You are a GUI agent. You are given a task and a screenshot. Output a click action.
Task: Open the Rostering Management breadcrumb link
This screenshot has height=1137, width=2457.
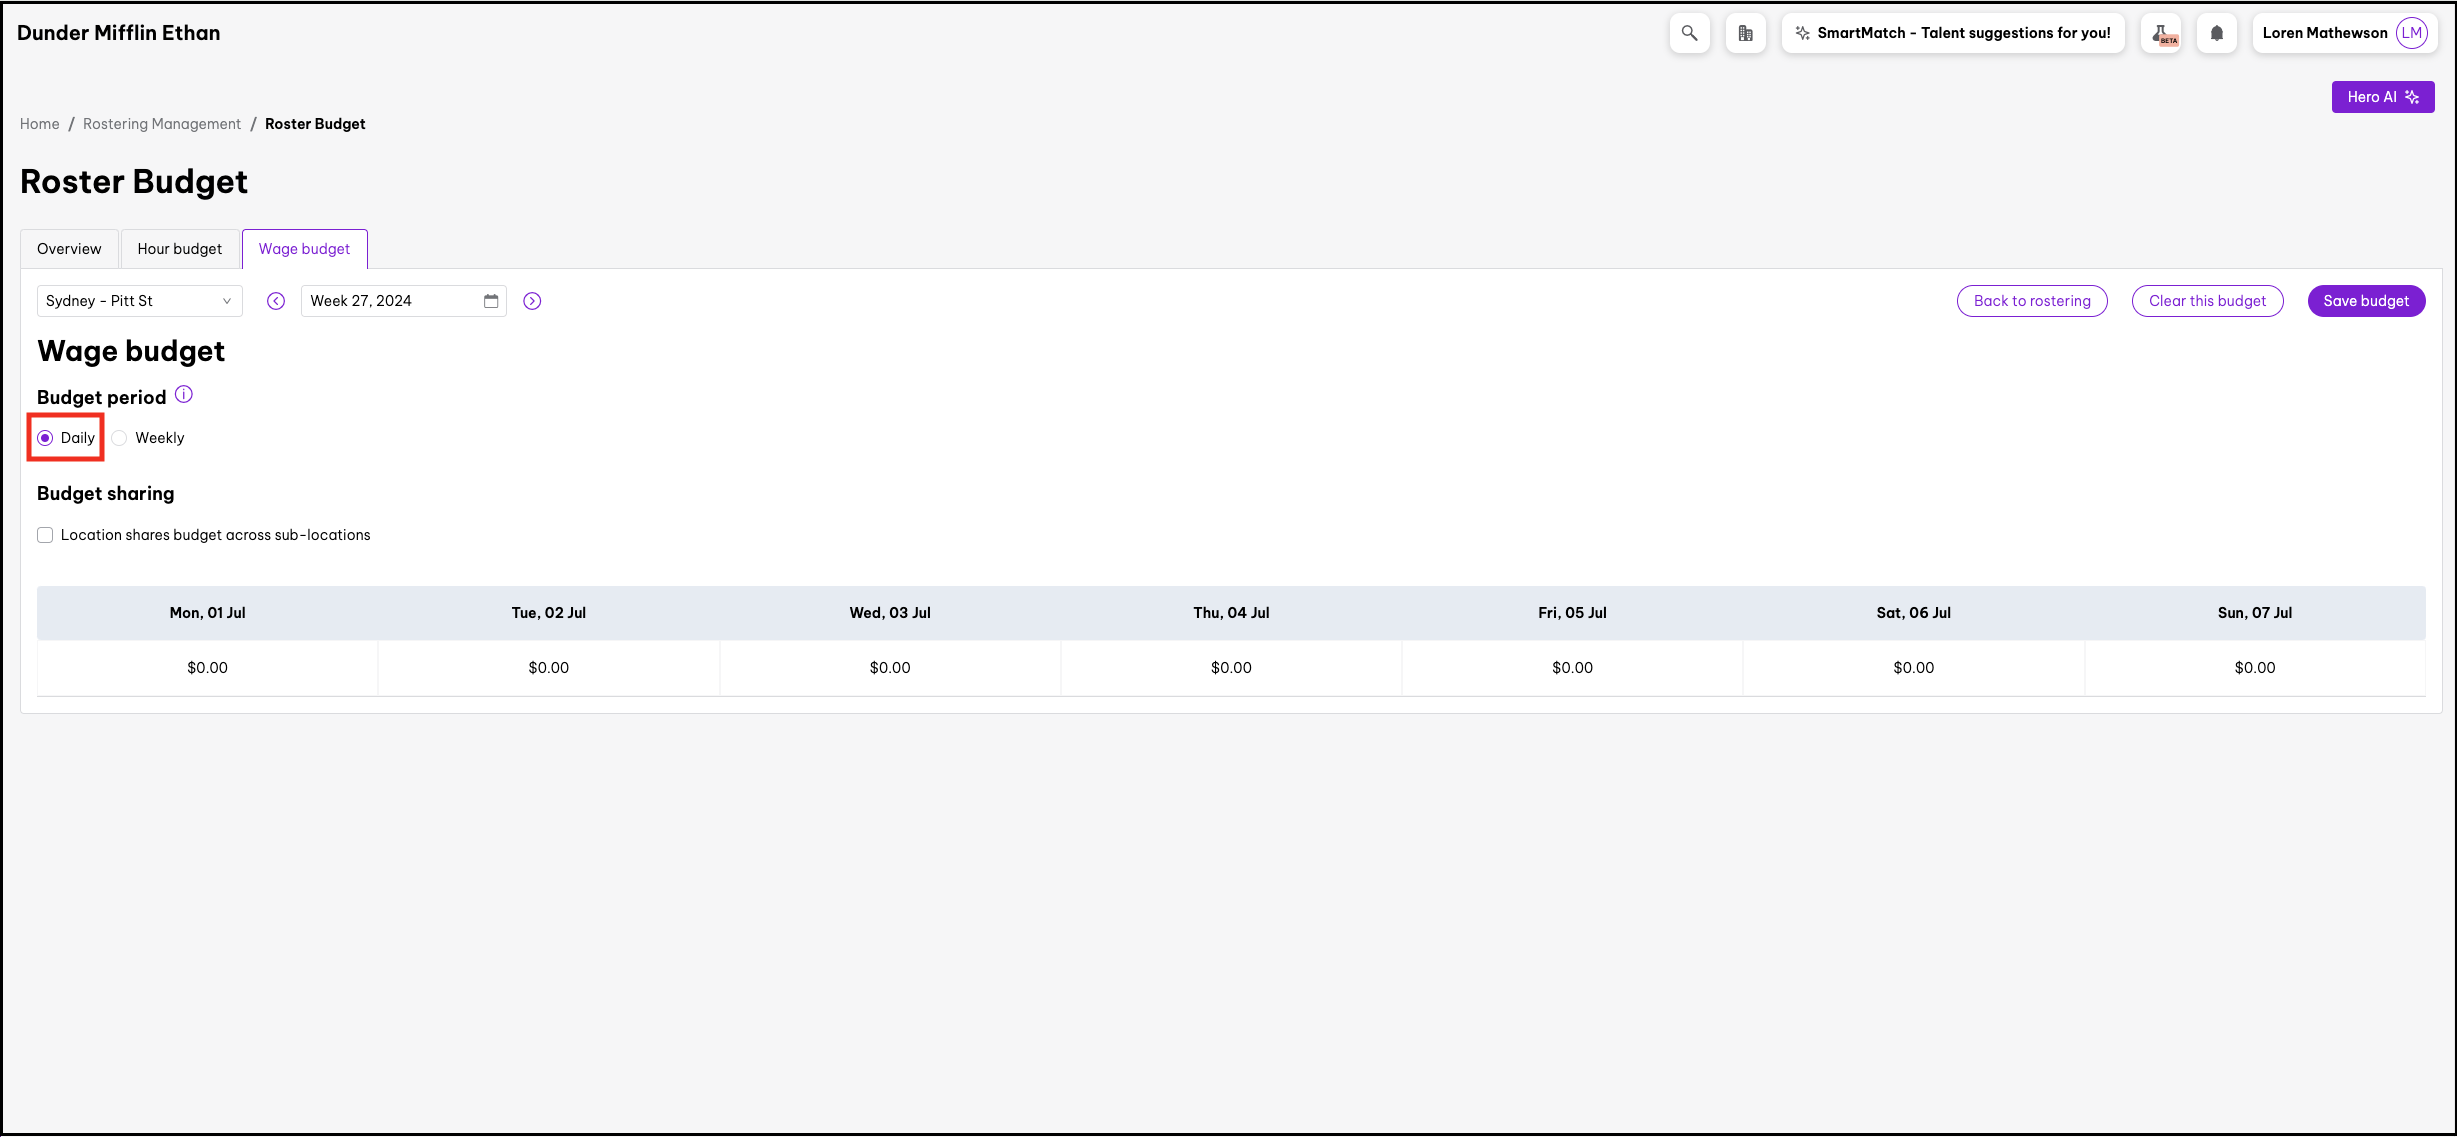point(162,124)
